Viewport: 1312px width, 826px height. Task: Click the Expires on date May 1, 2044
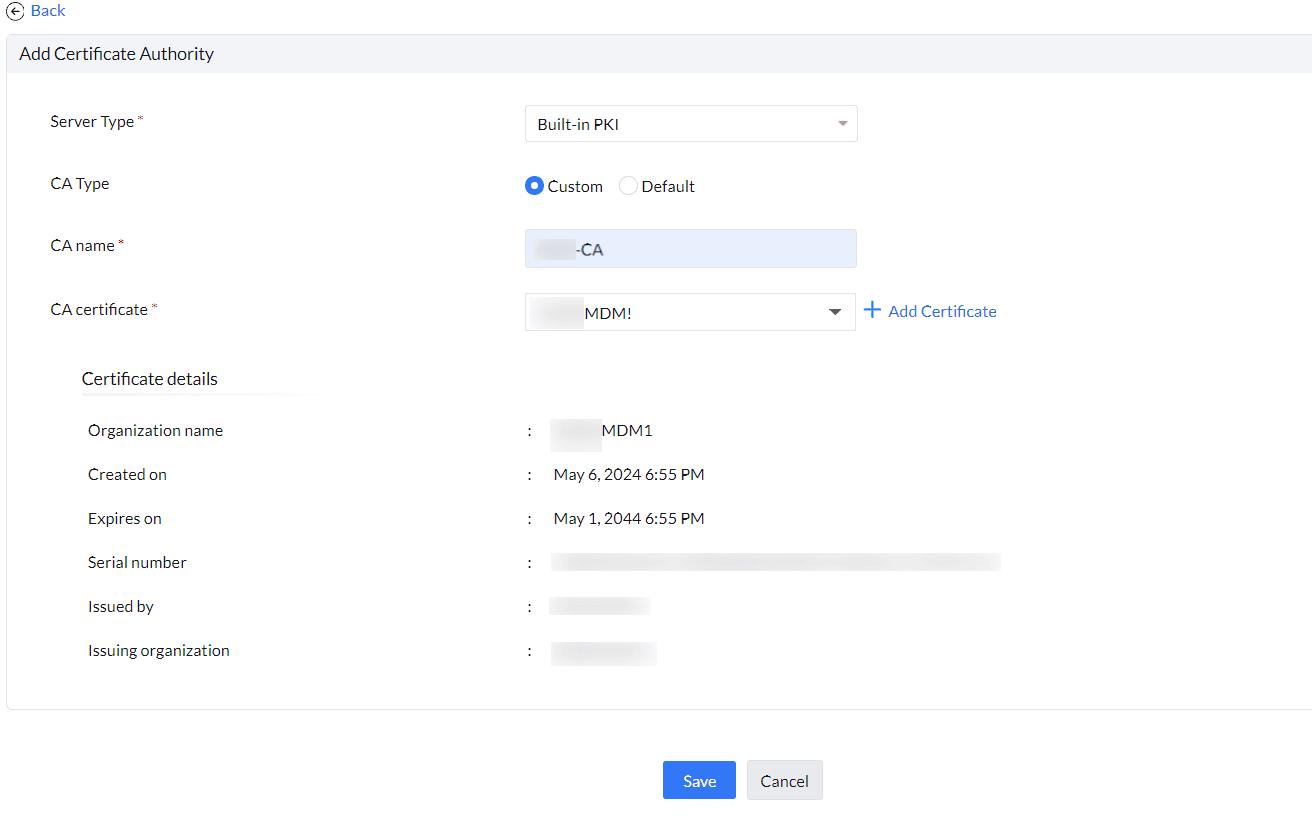[629, 519]
